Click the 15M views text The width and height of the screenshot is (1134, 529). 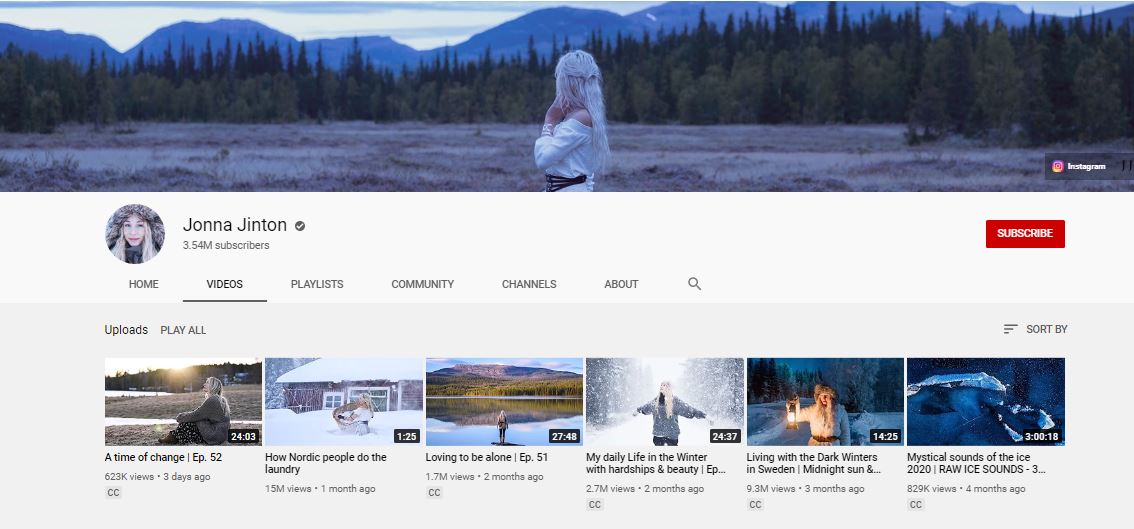pos(289,488)
